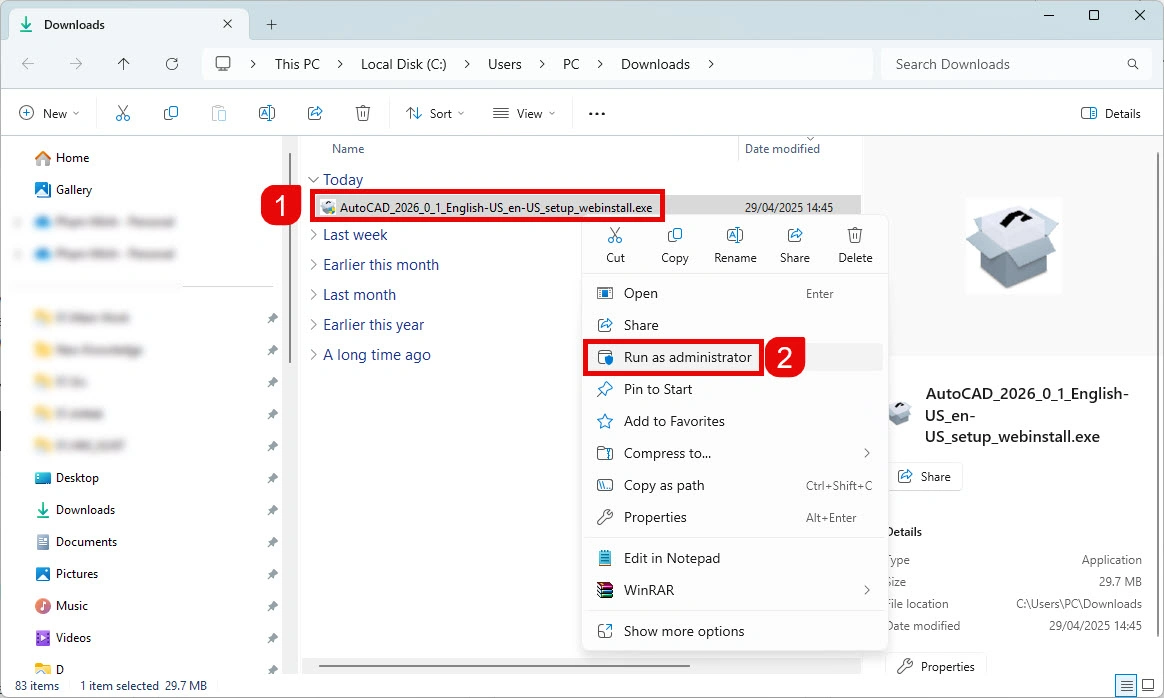The image size is (1164, 698).
Task: Select Add to Favorites
Action: 735,421
